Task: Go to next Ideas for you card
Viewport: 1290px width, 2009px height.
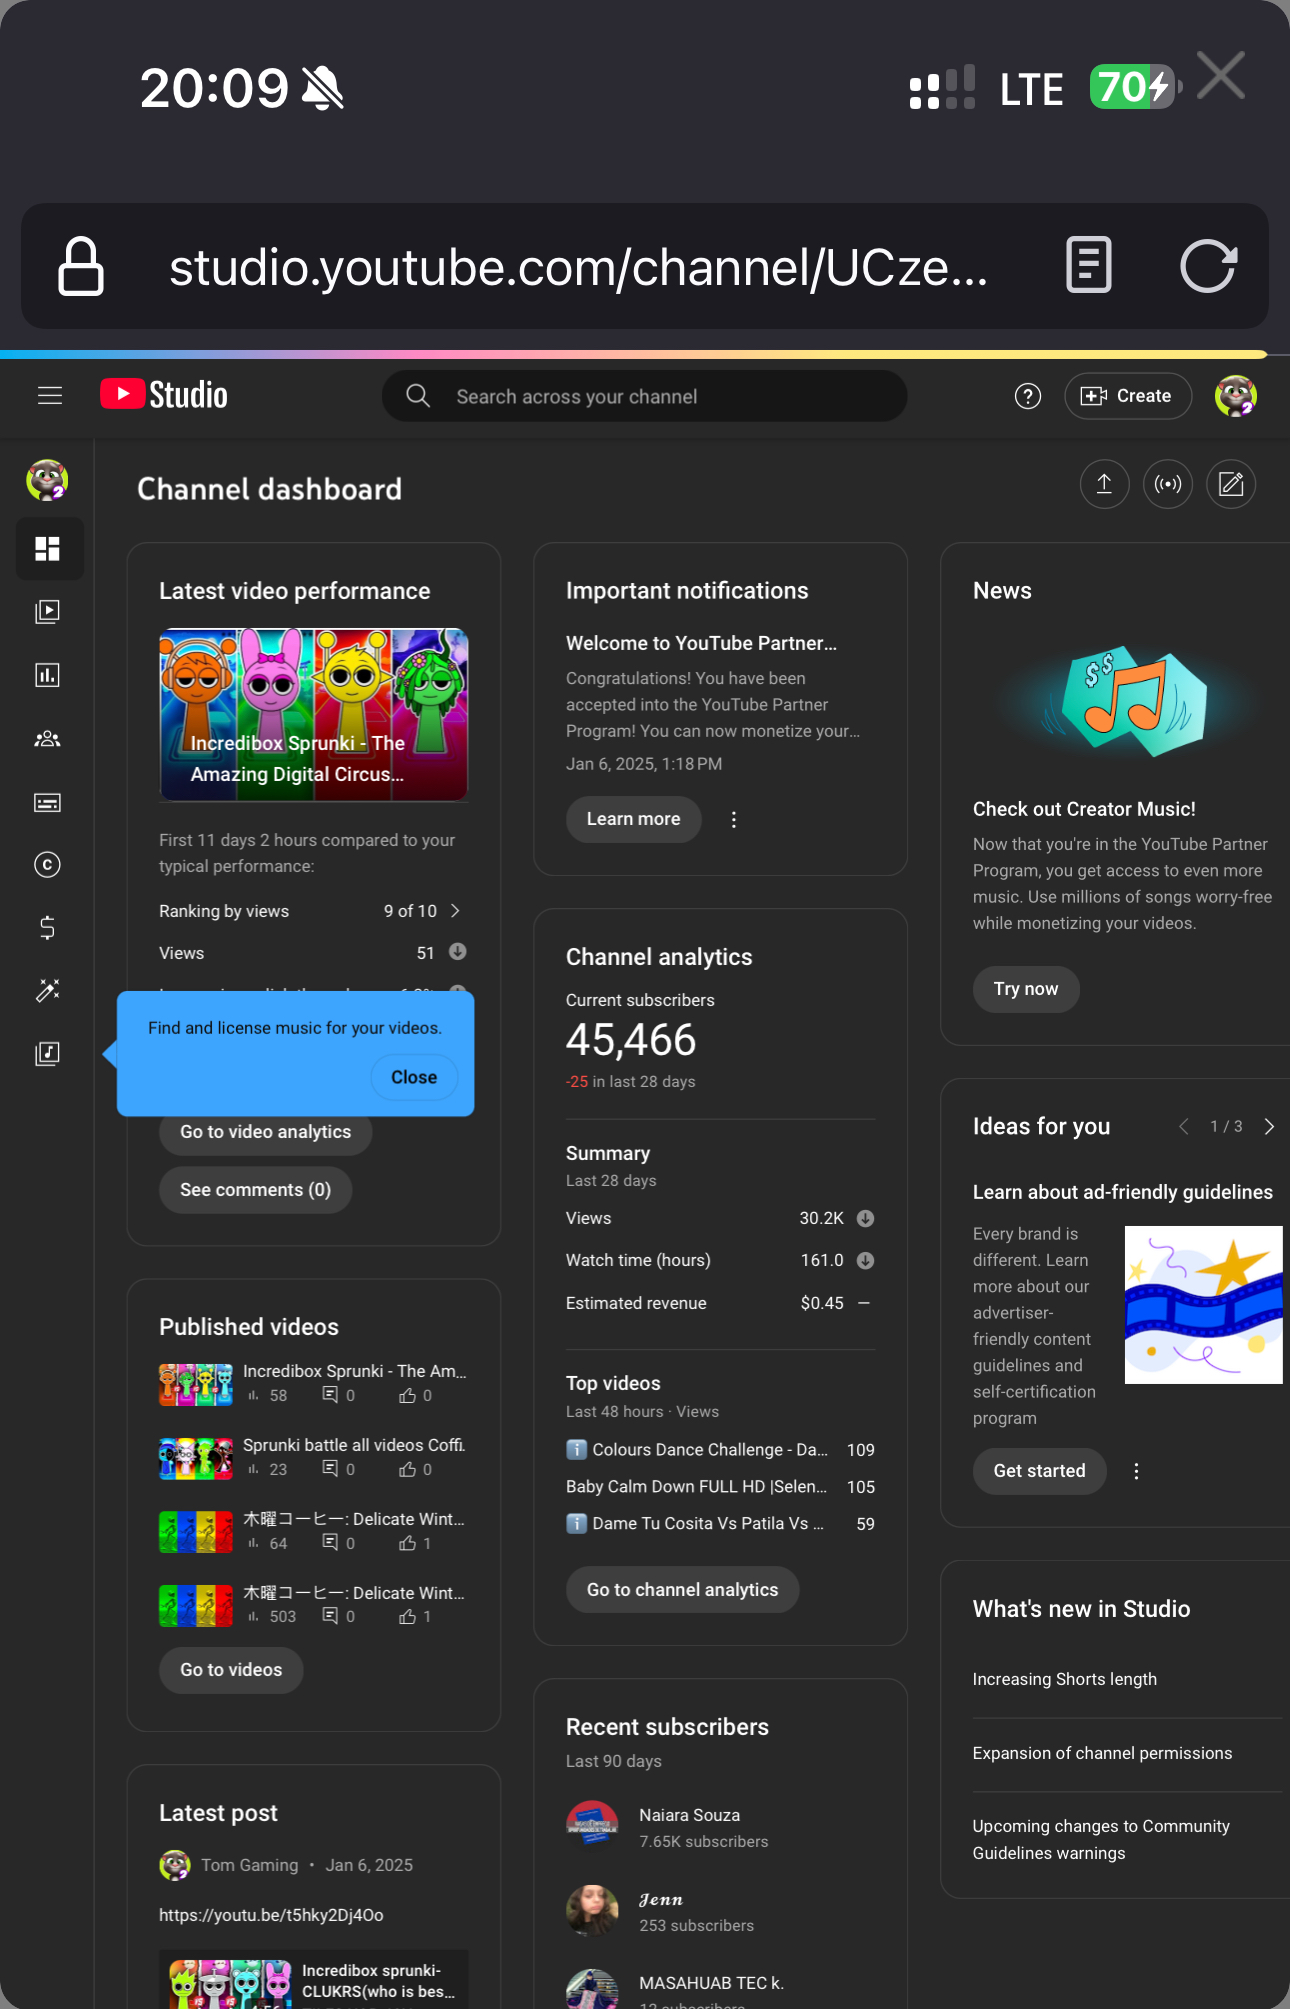Action: [x=1269, y=1127]
